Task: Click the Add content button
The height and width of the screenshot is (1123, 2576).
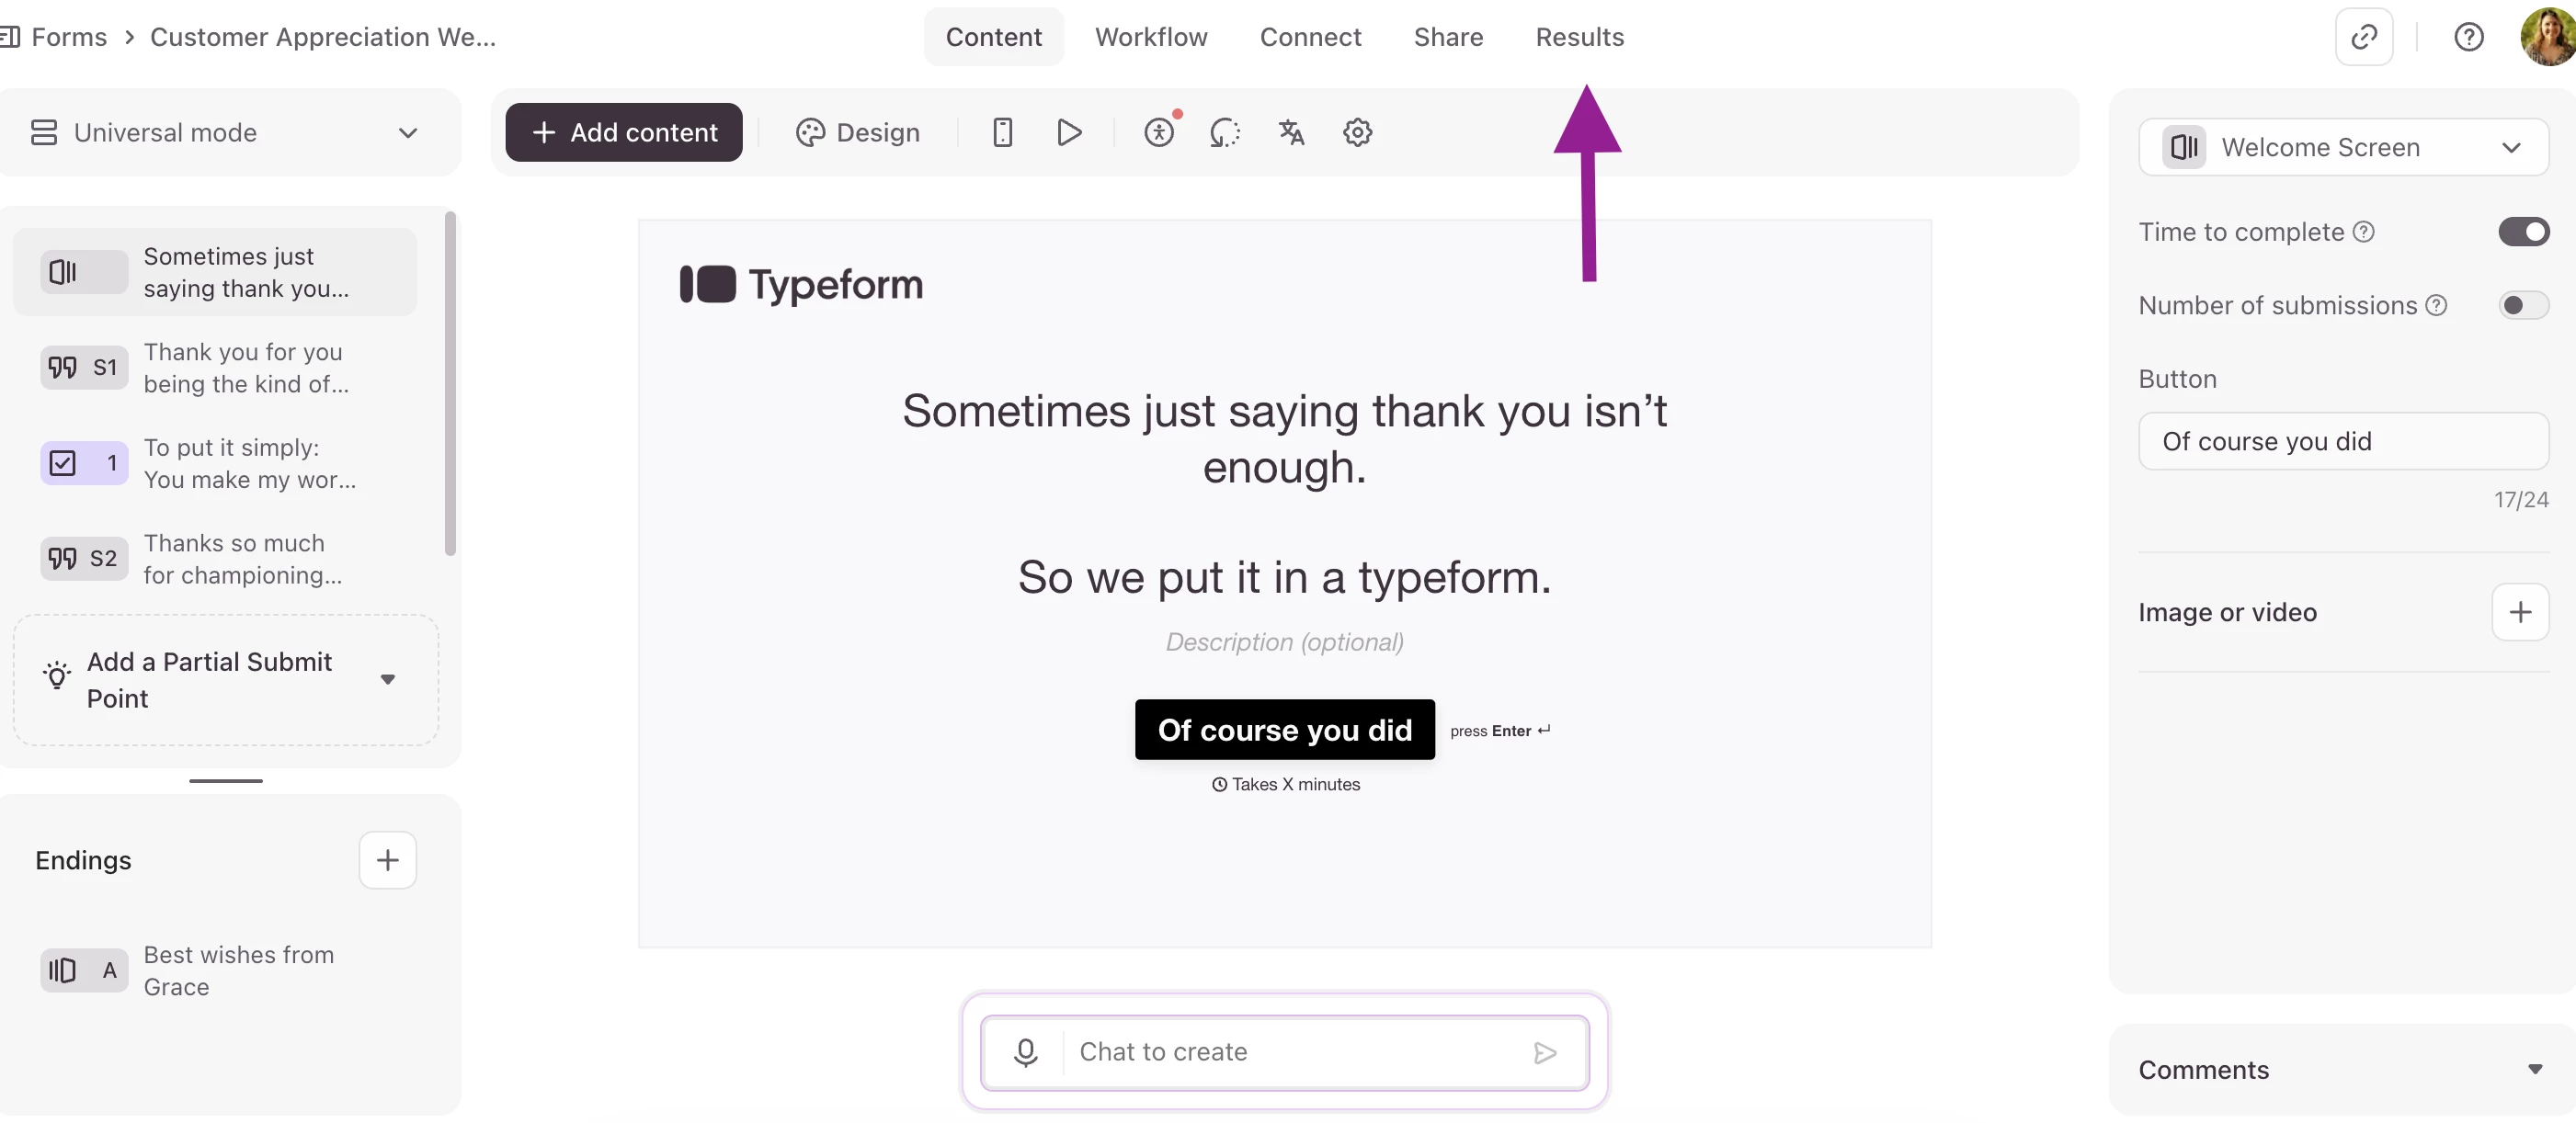Action: [624, 132]
